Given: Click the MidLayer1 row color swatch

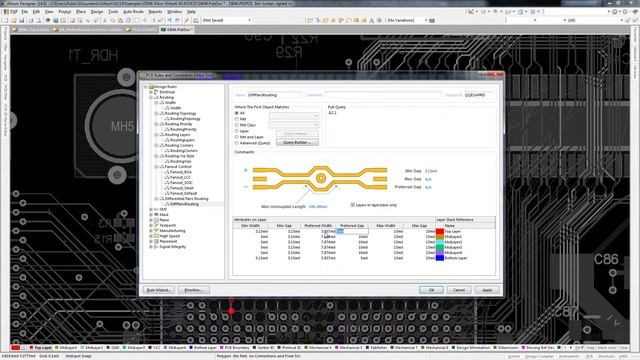Looking at the screenshot, I should (x=440, y=237).
